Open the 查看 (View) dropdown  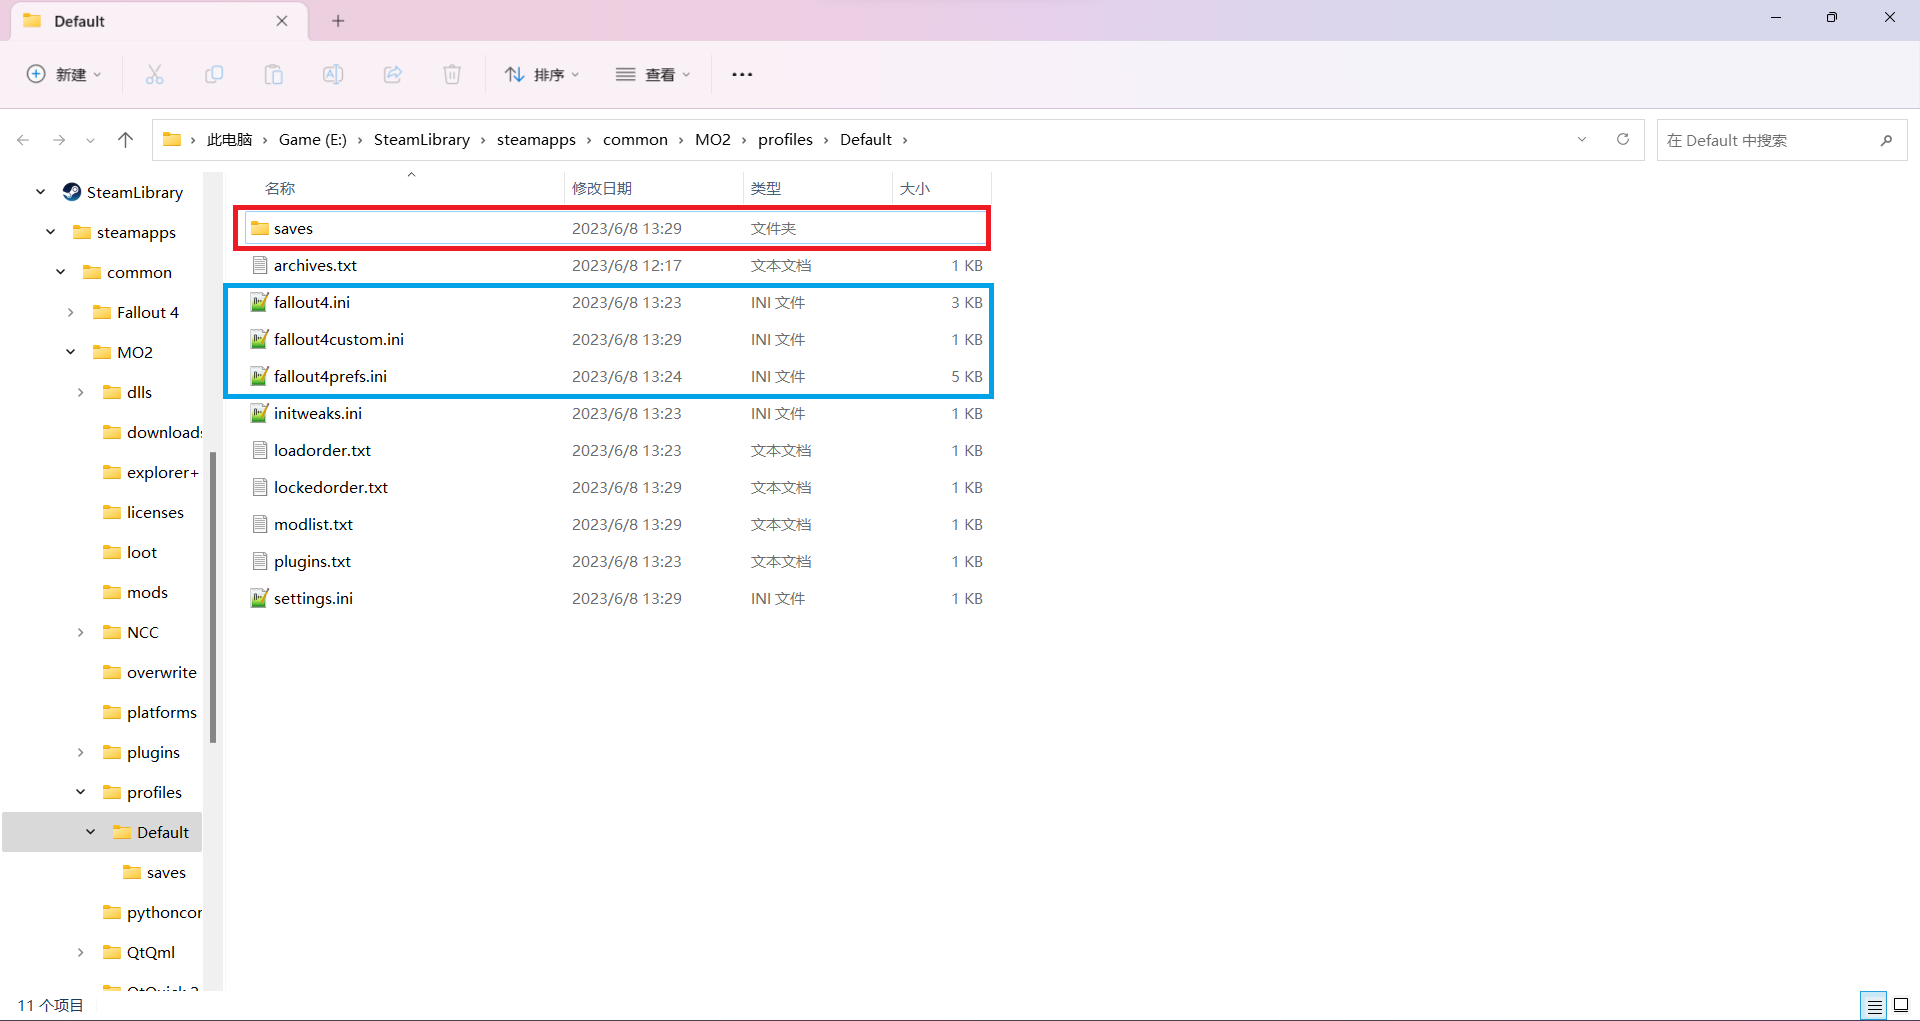click(x=653, y=74)
